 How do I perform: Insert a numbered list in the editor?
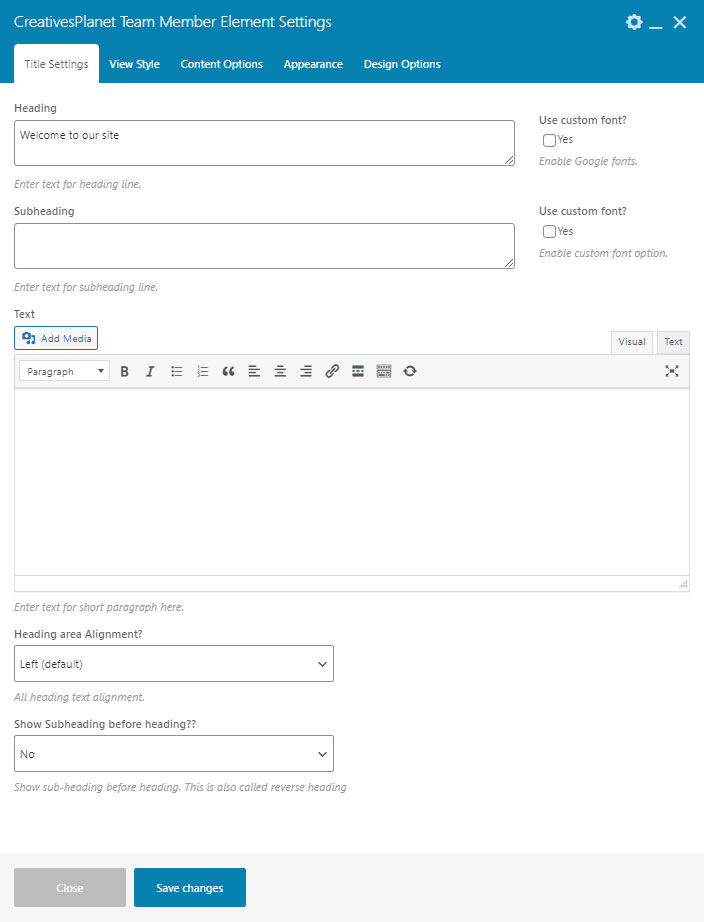coord(203,371)
